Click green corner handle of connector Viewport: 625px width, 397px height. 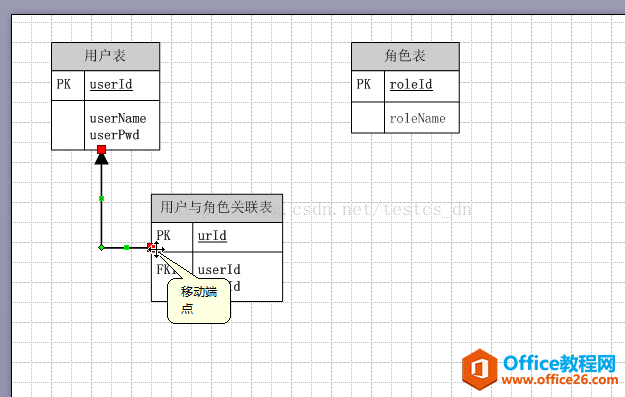pyautogui.click(x=101, y=248)
